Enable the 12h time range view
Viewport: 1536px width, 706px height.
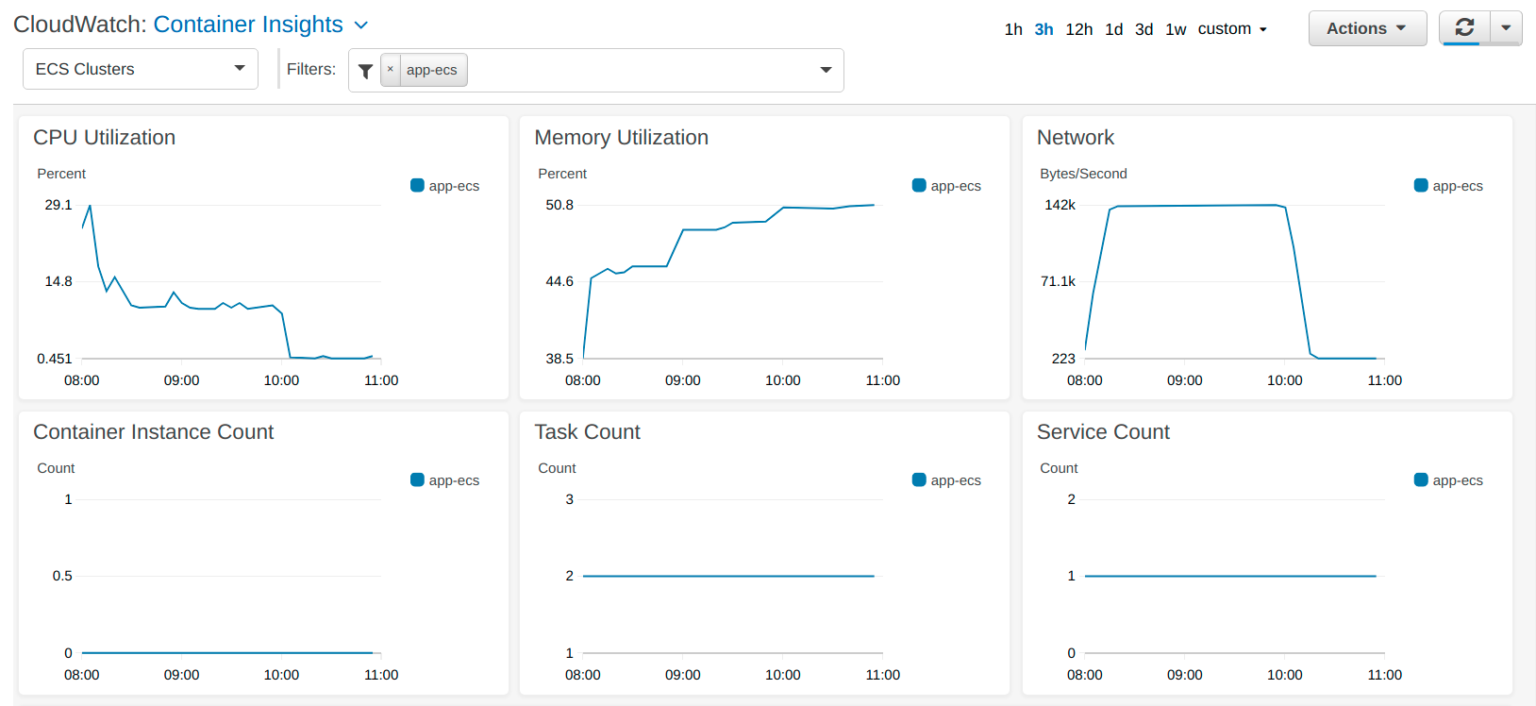pos(1079,29)
